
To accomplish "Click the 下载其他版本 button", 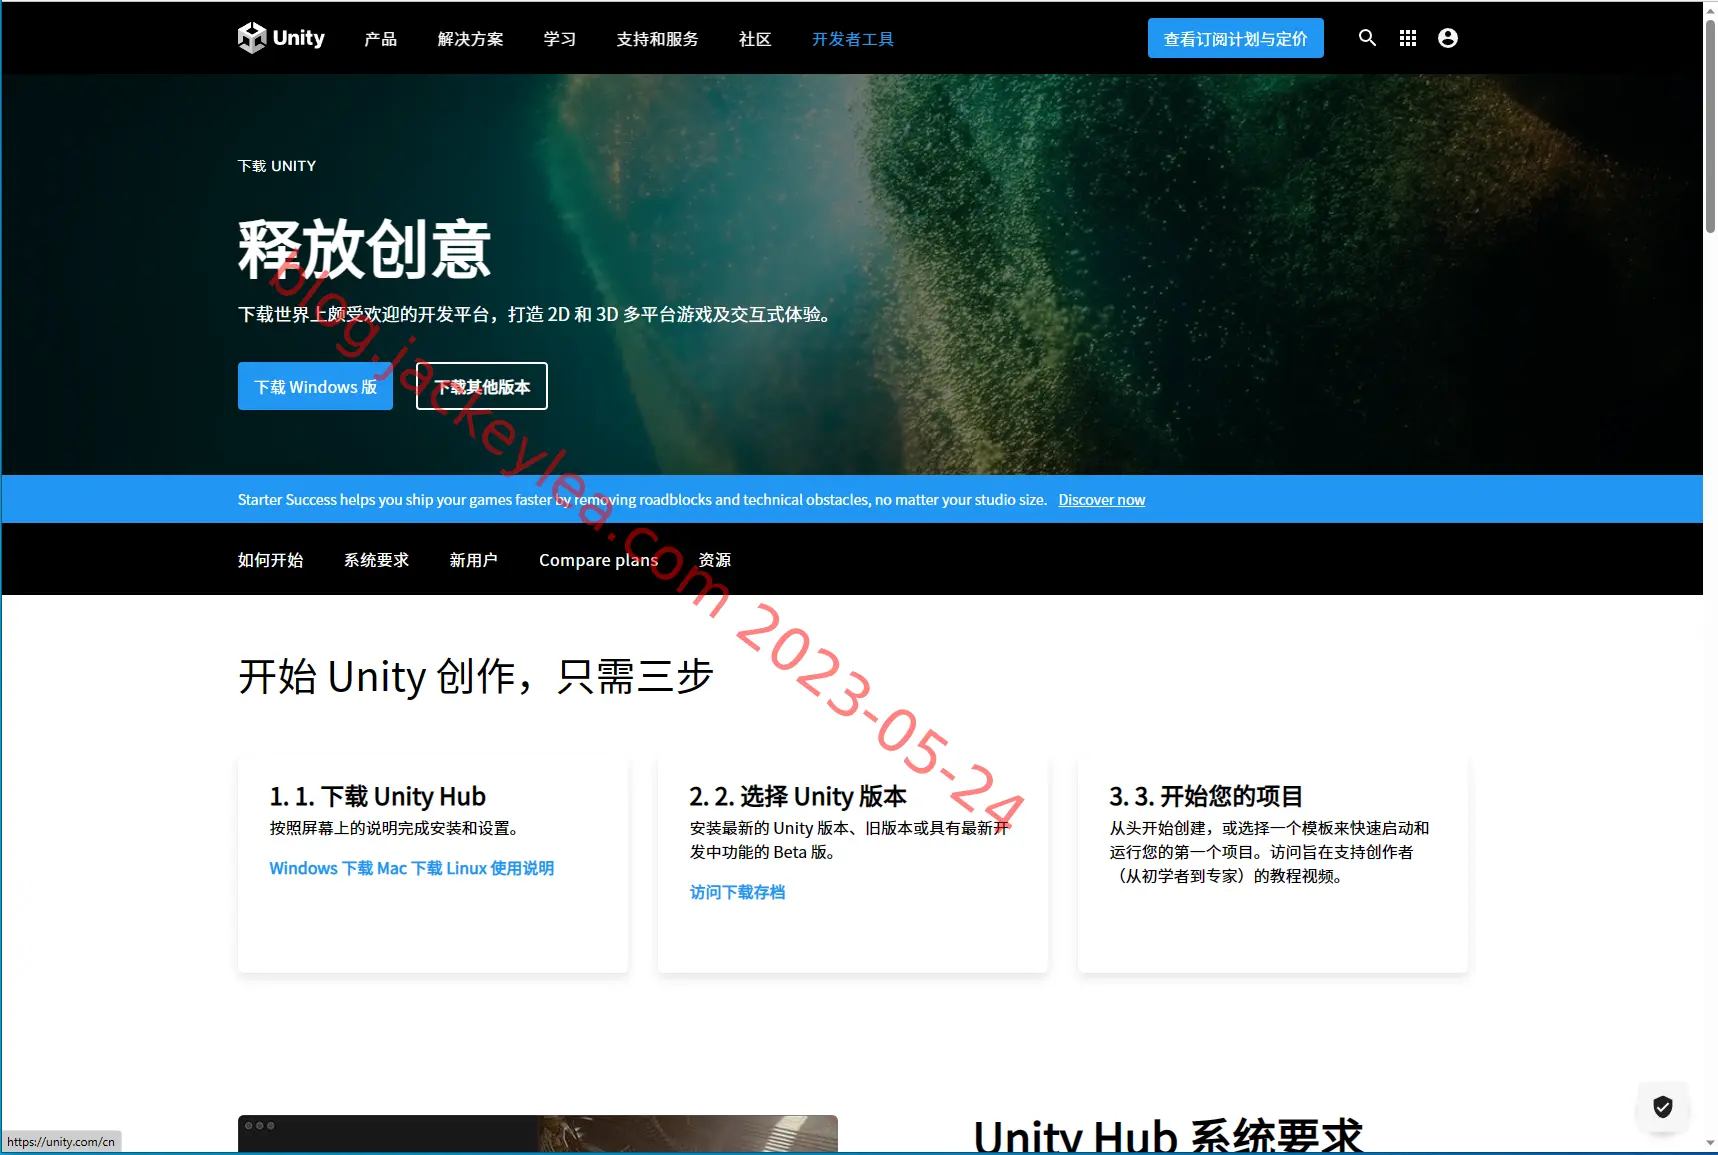I will pos(482,386).
